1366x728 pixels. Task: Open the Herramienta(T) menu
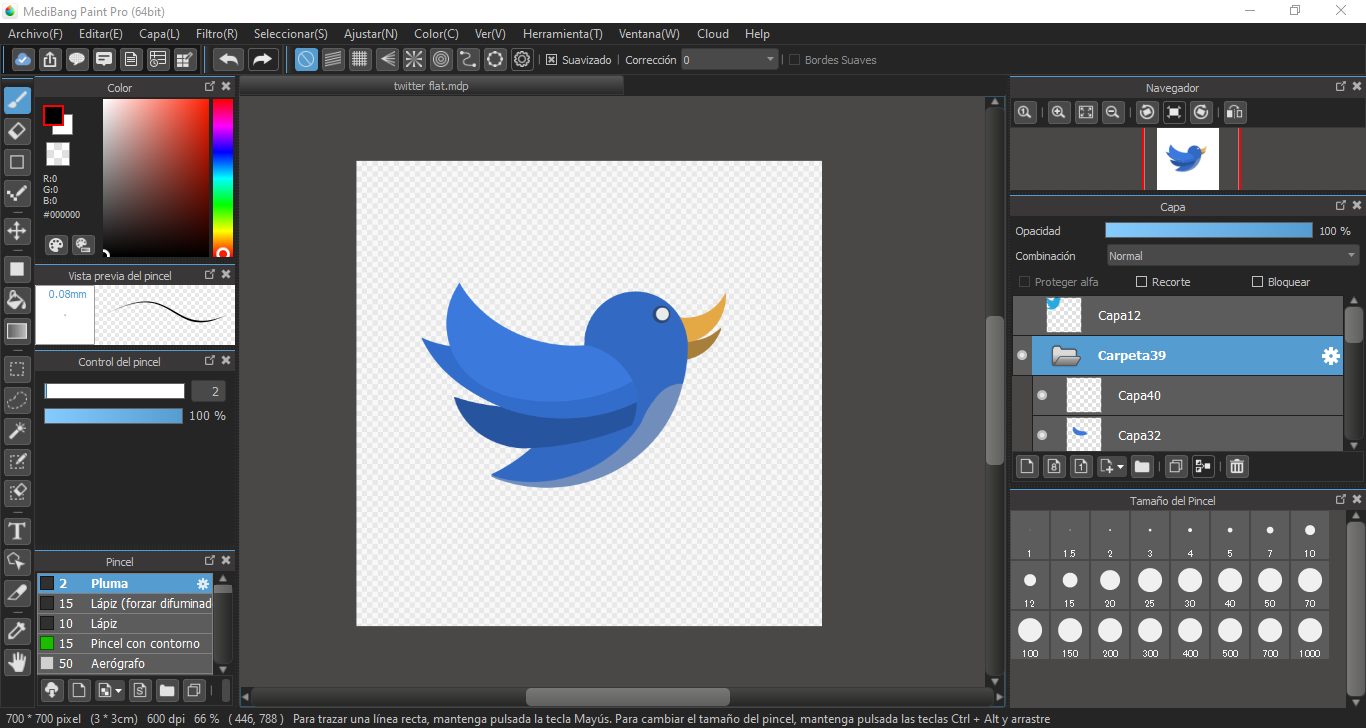click(563, 34)
